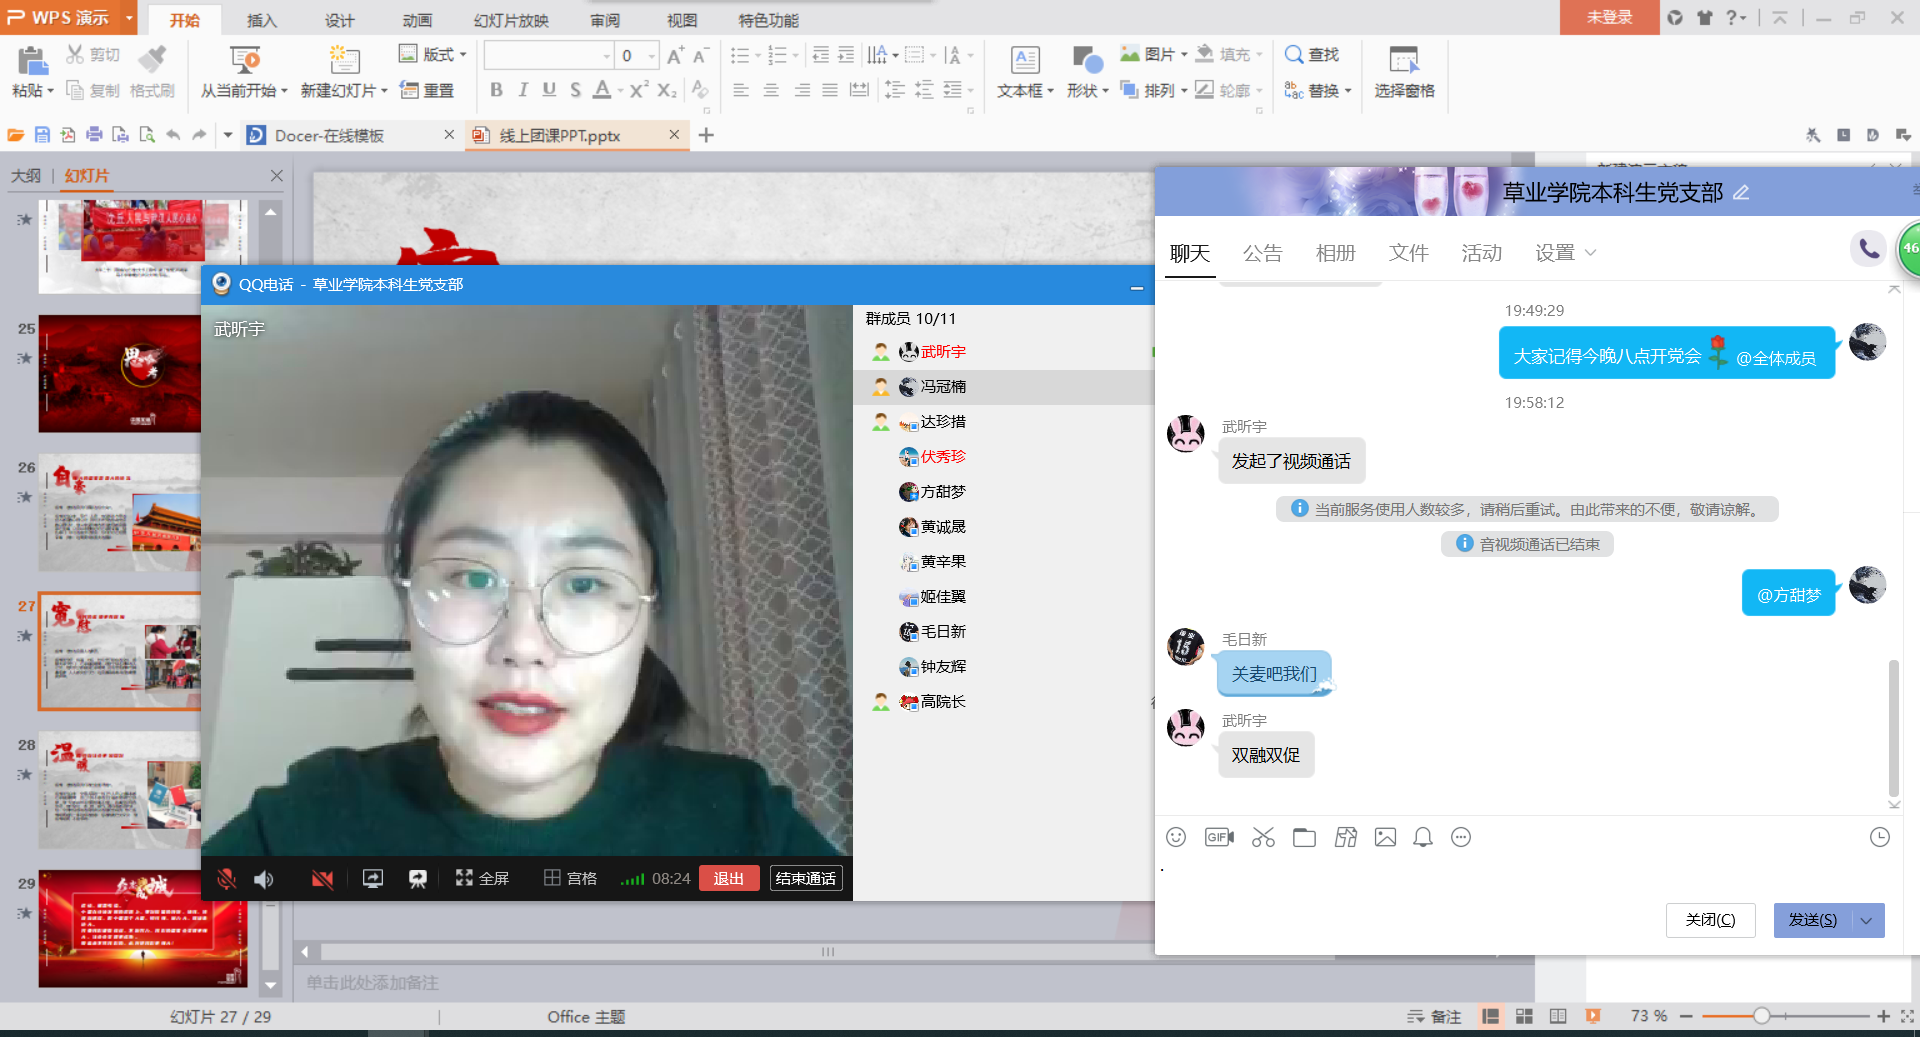This screenshot has width=1920, height=1037.
Task: Open the send image icon in chat
Action: click(x=1385, y=838)
